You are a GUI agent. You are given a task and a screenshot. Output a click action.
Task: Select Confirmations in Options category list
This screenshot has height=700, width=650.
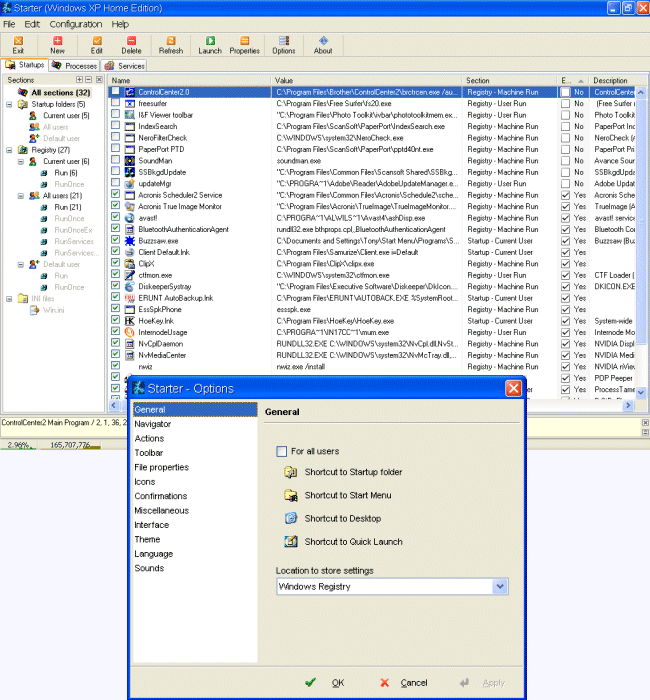tap(161, 496)
